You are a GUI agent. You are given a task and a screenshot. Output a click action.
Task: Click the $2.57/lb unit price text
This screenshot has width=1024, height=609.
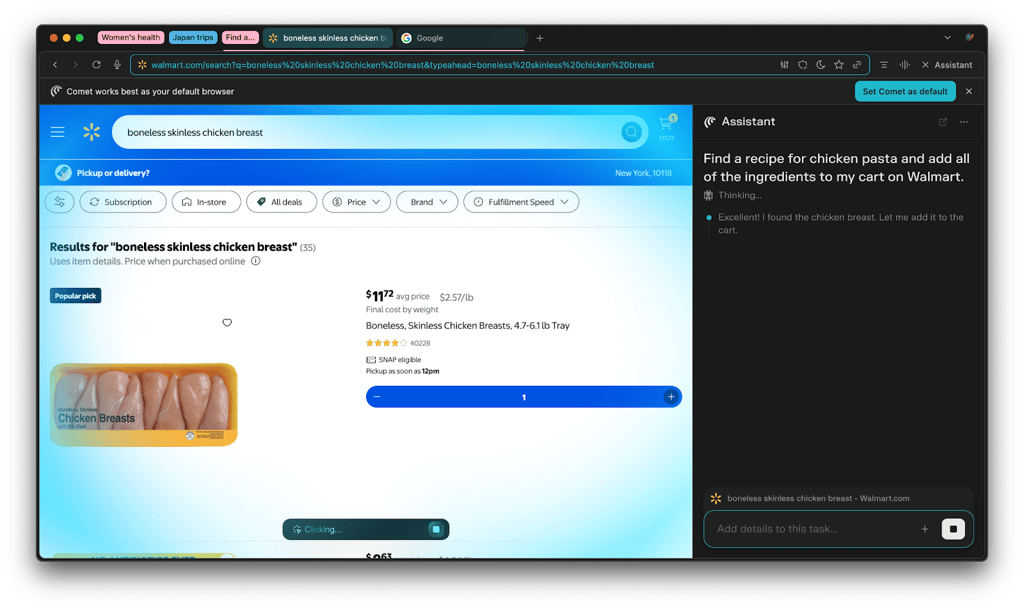click(x=456, y=297)
